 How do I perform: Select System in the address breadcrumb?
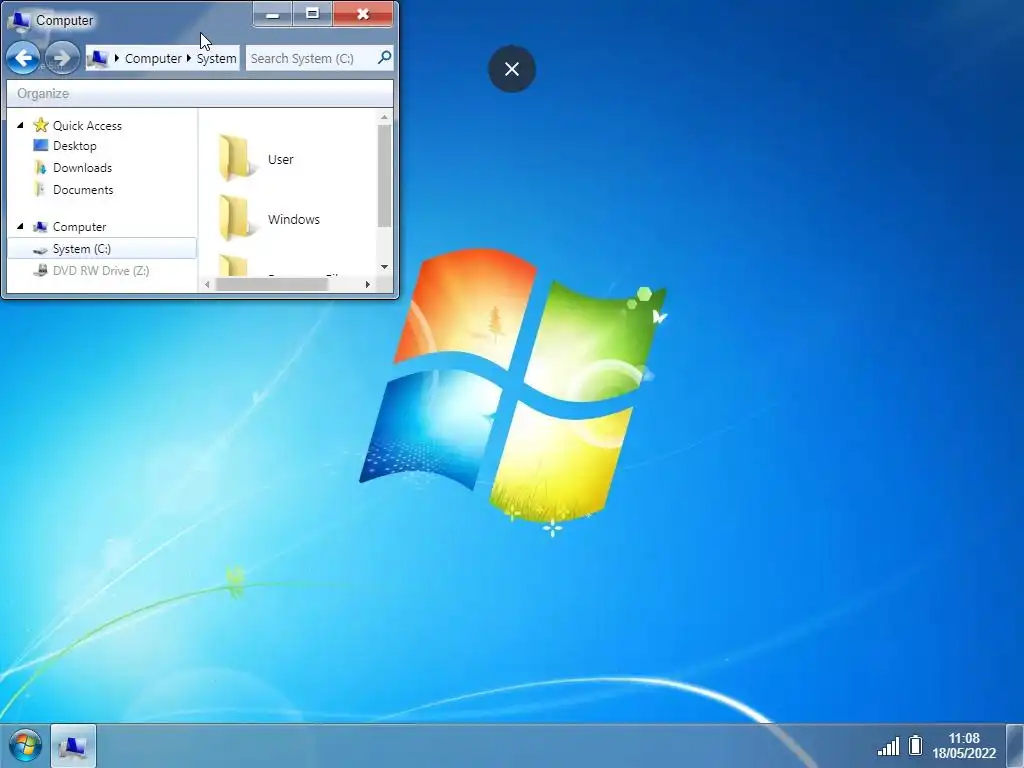click(216, 58)
